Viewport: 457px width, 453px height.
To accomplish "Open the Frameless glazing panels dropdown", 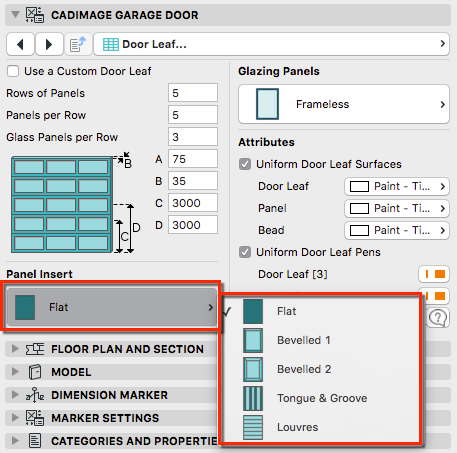I will tap(344, 104).
